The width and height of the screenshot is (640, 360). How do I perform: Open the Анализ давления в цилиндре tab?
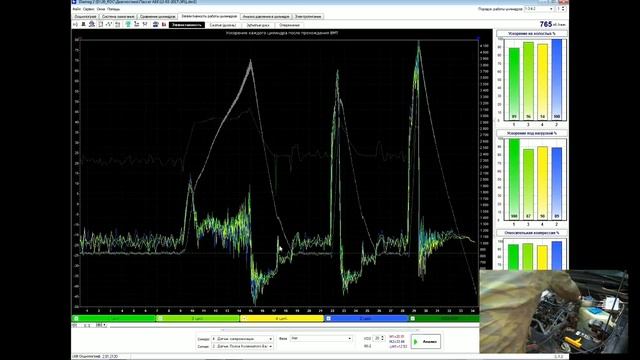(x=266, y=17)
